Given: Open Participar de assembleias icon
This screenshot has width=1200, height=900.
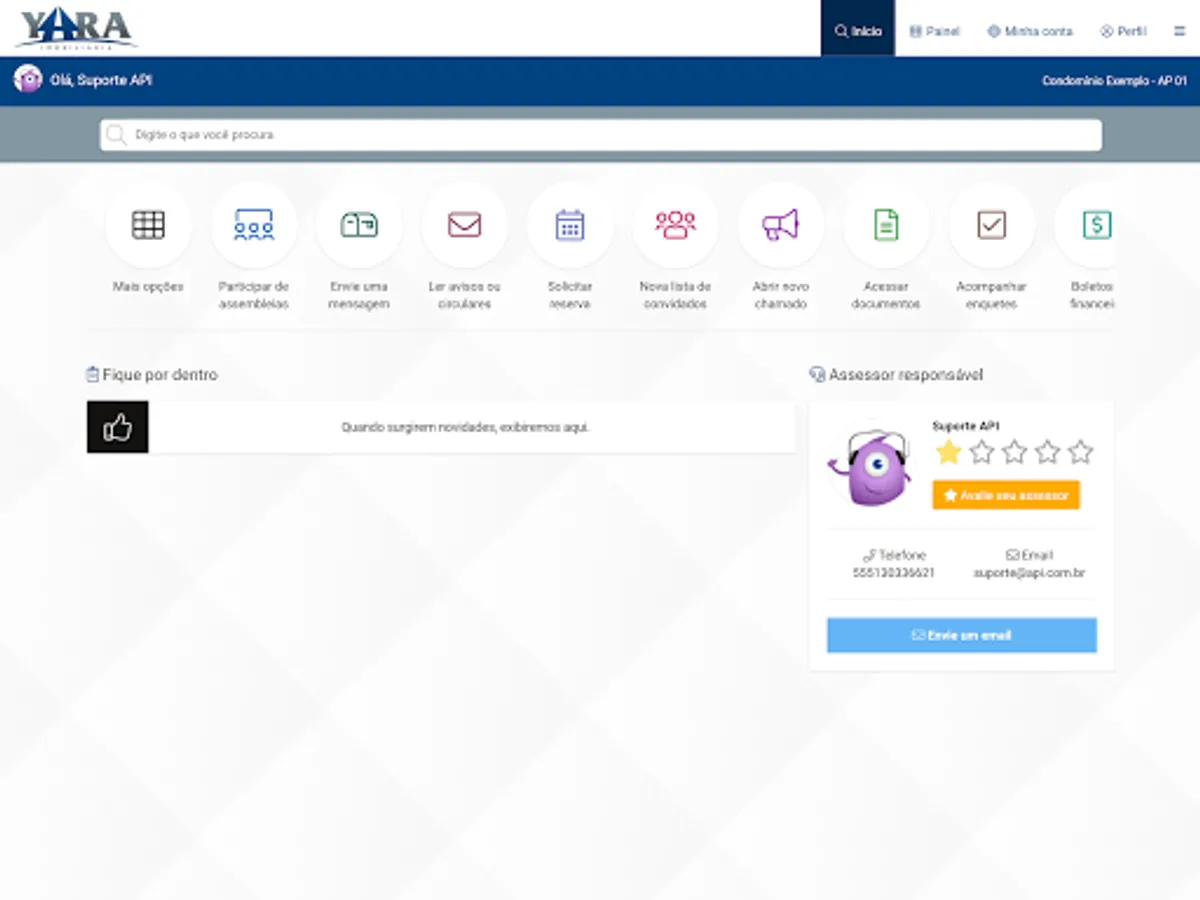Looking at the screenshot, I should [x=253, y=225].
